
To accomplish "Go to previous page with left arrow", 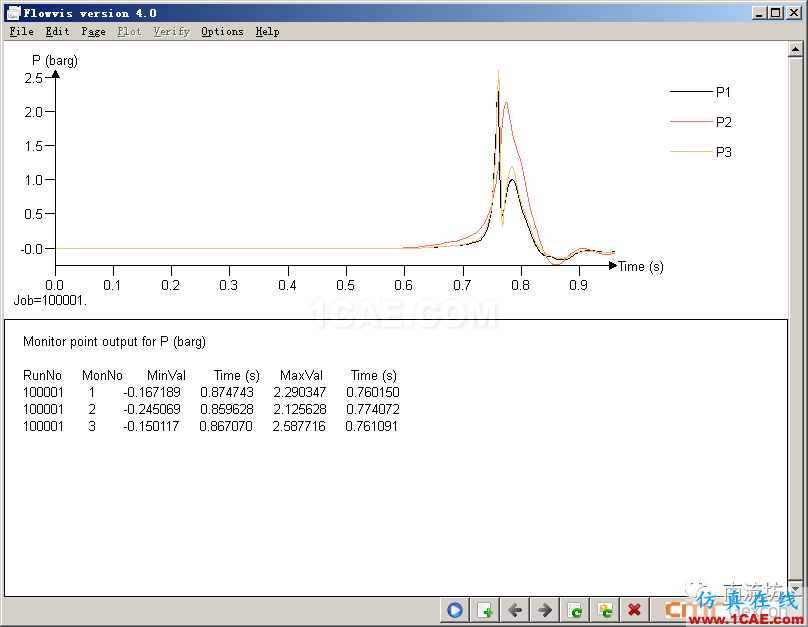I will tap(515, 611).
